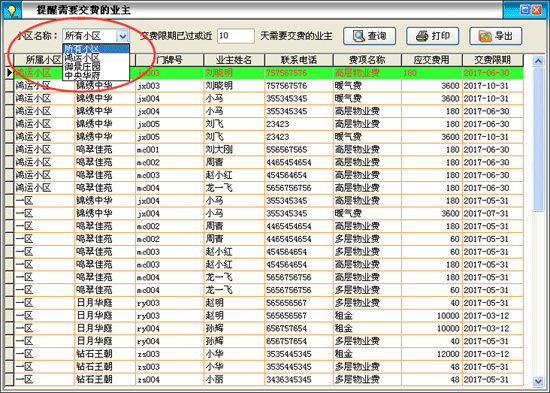Select 御景庄园 in the dropdown list

pos(96,66)
